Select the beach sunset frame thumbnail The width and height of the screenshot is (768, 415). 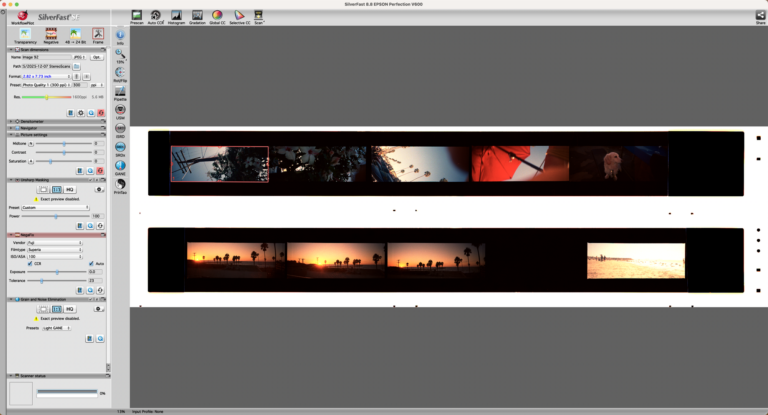(636, 260)
